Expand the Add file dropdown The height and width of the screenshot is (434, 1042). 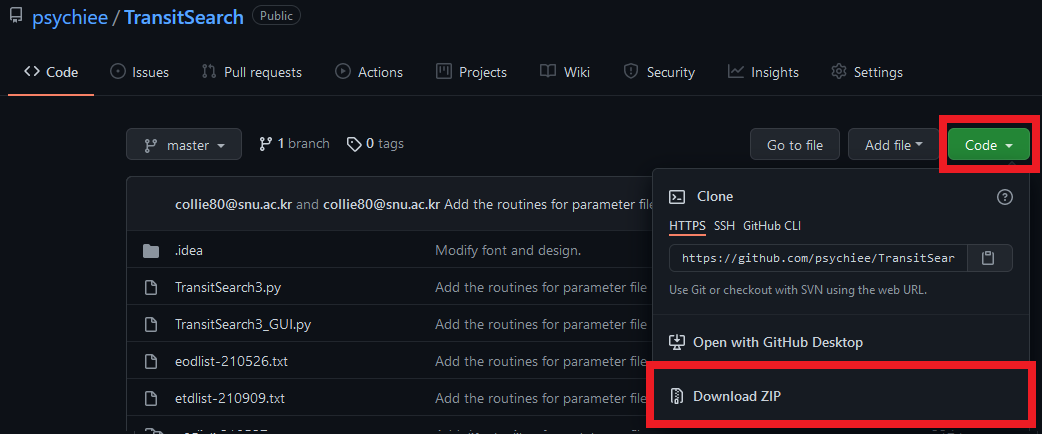(893, 144)
